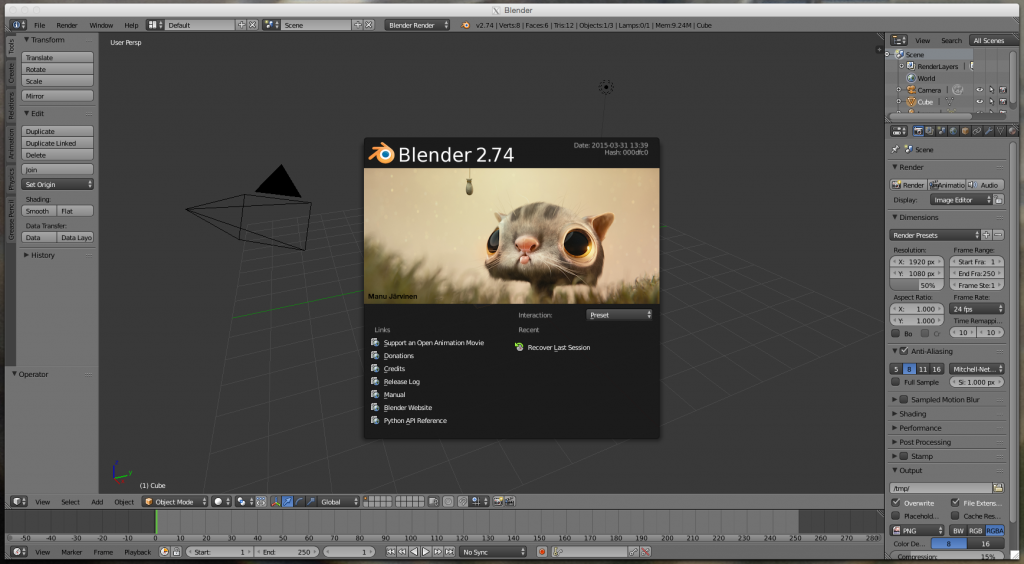Open the Set Origin dropdown

(x=57, y=184)
